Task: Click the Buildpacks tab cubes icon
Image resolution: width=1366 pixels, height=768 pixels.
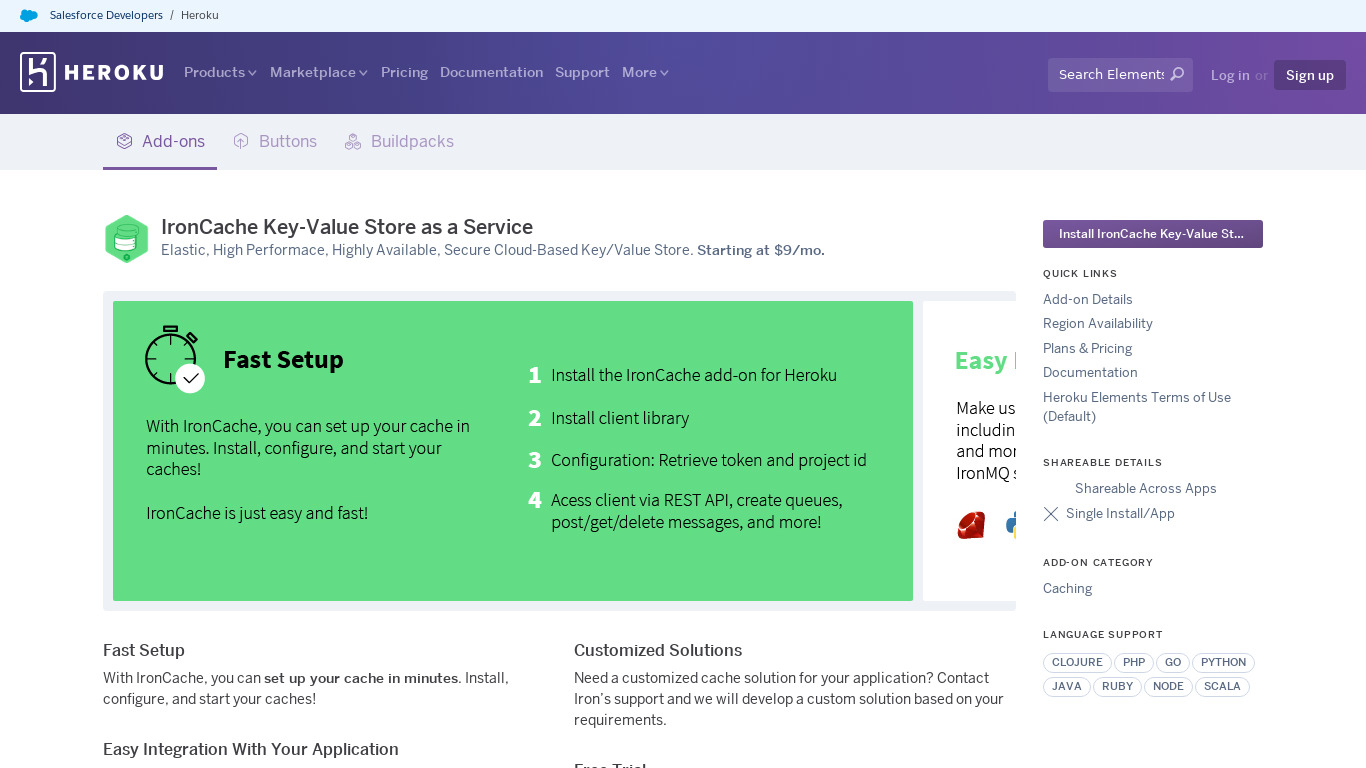Action: point(353,142)
